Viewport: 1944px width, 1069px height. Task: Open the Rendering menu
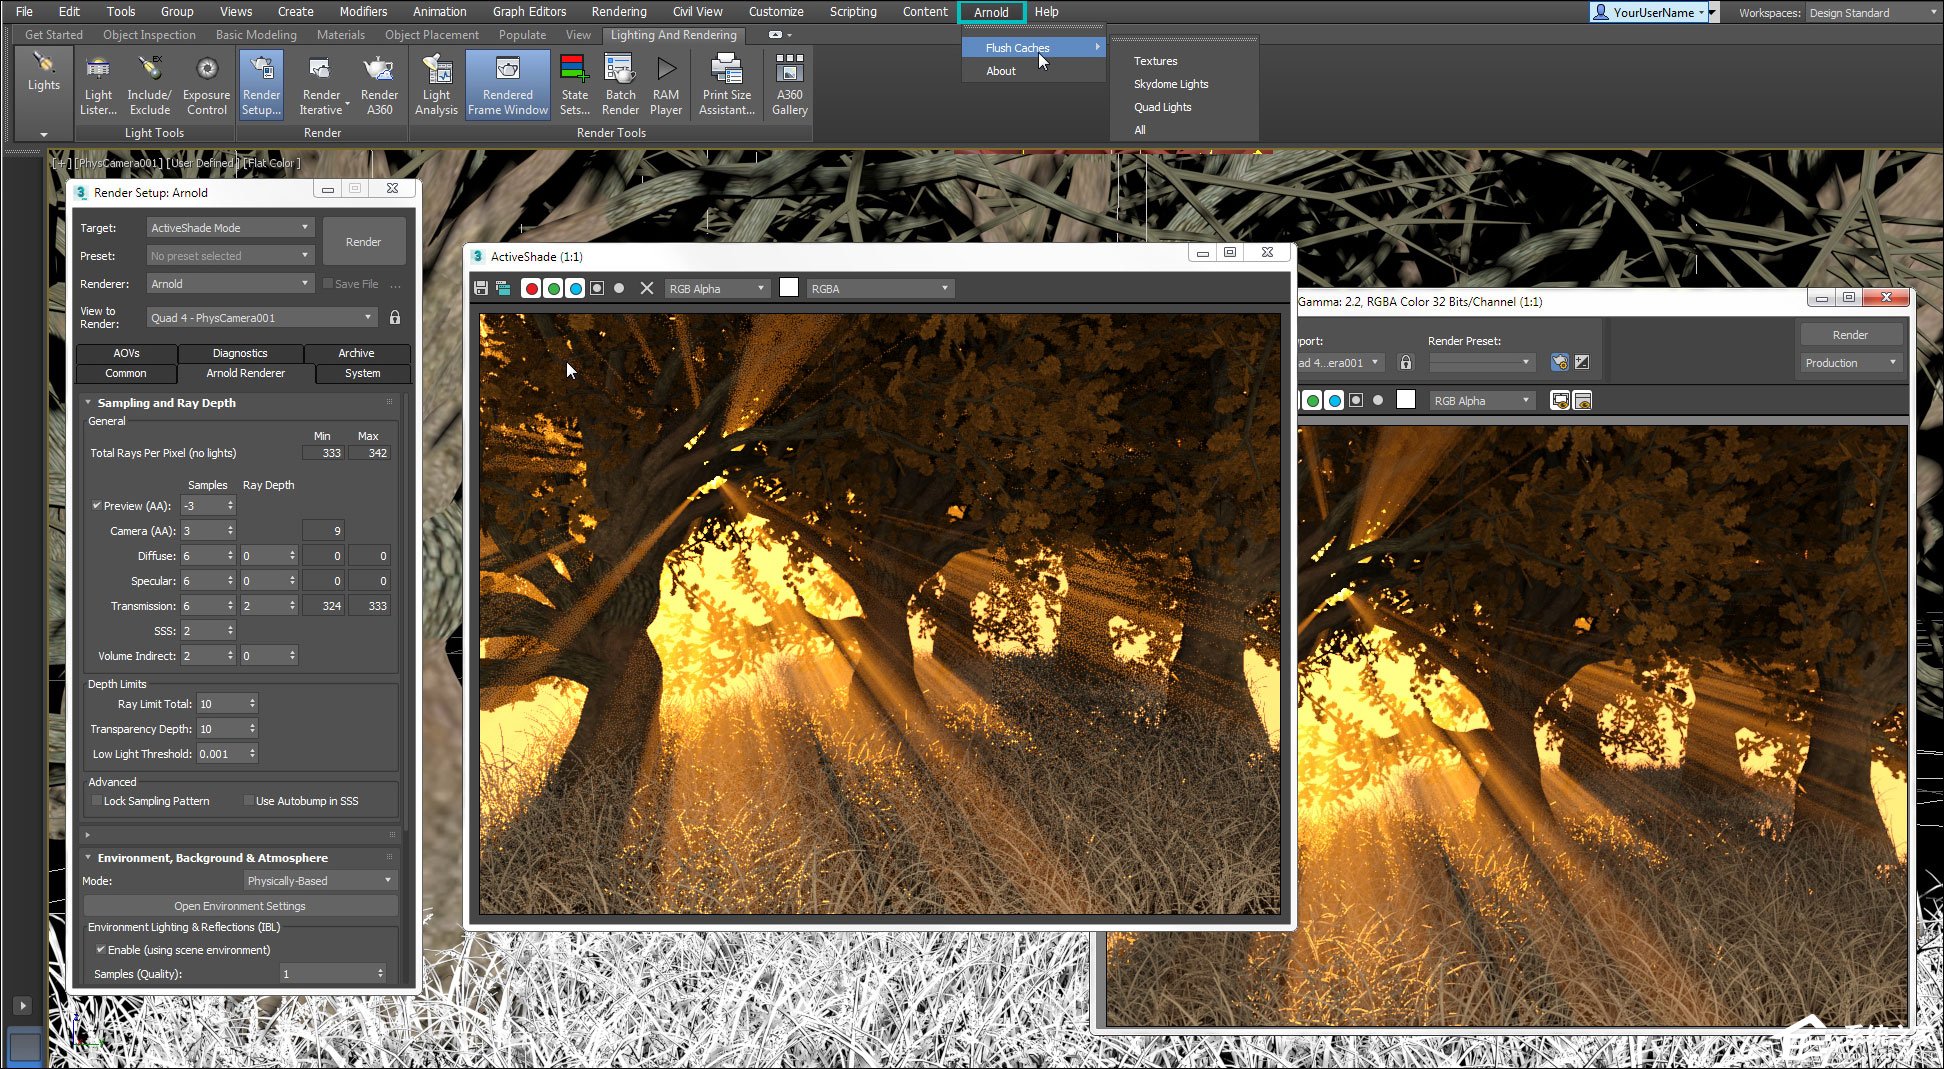[618, 12]
